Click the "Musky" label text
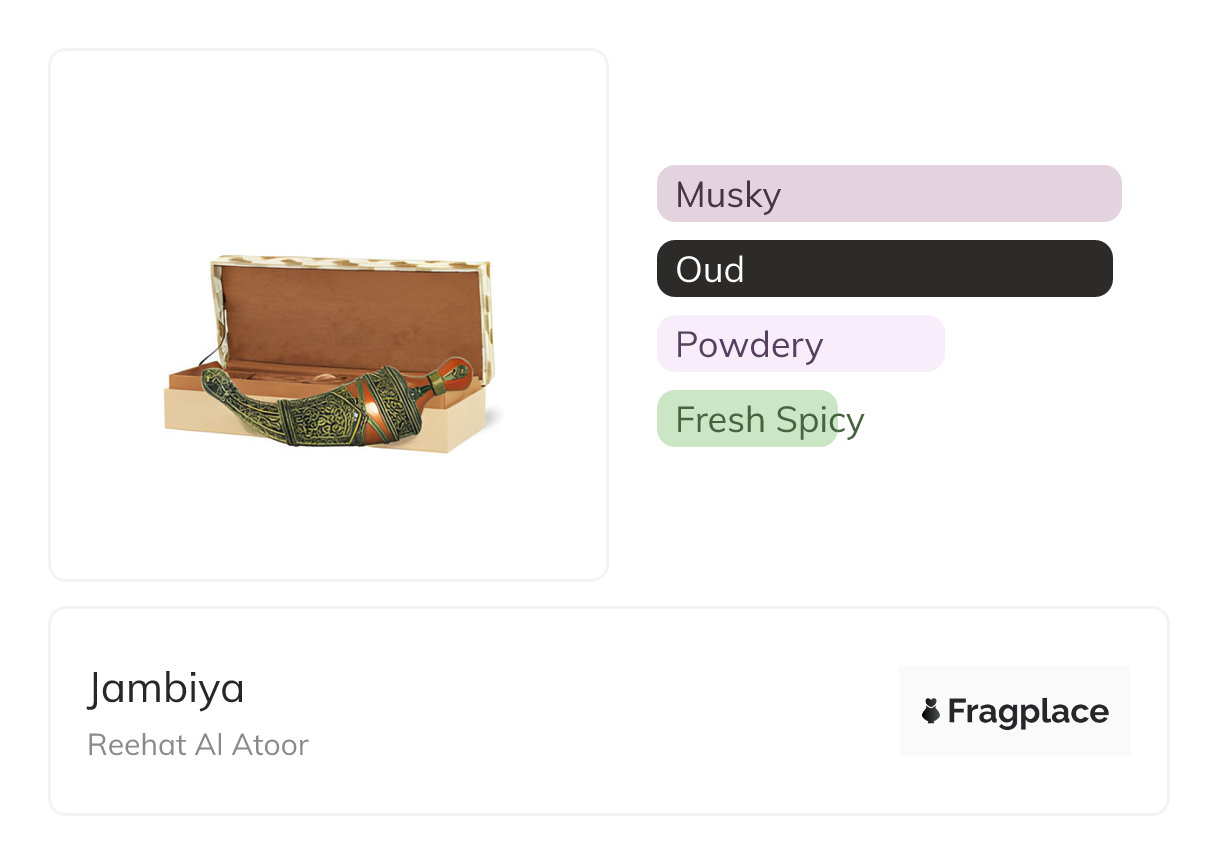 [x=728, y=194]
